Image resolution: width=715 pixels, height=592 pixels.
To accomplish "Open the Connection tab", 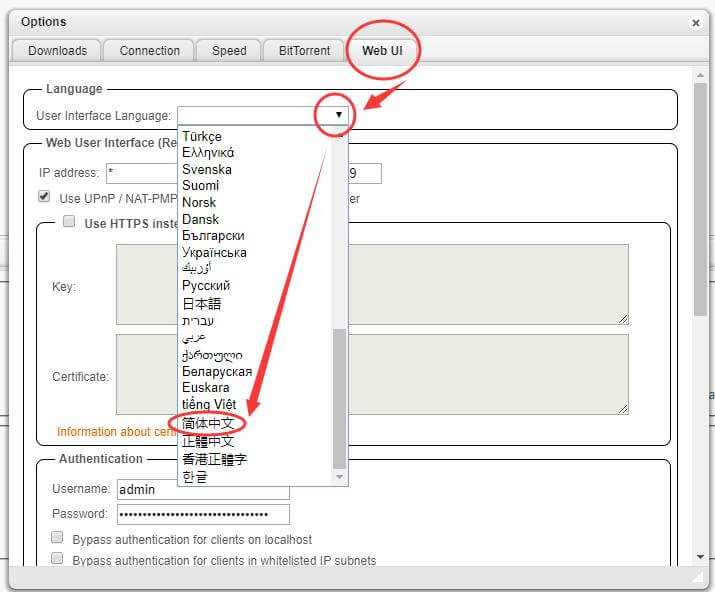I will pyautogui.click(x=150, y=51).
